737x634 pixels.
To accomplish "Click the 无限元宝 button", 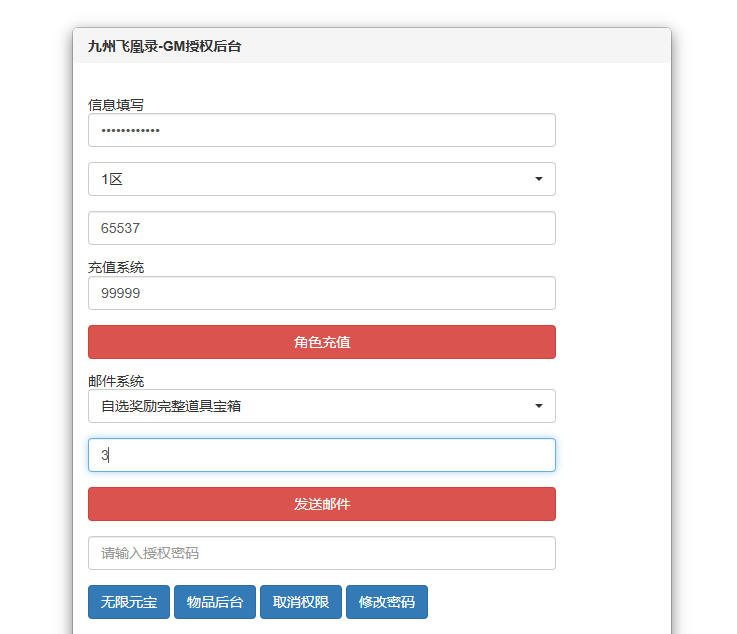I will coord(129,602).
